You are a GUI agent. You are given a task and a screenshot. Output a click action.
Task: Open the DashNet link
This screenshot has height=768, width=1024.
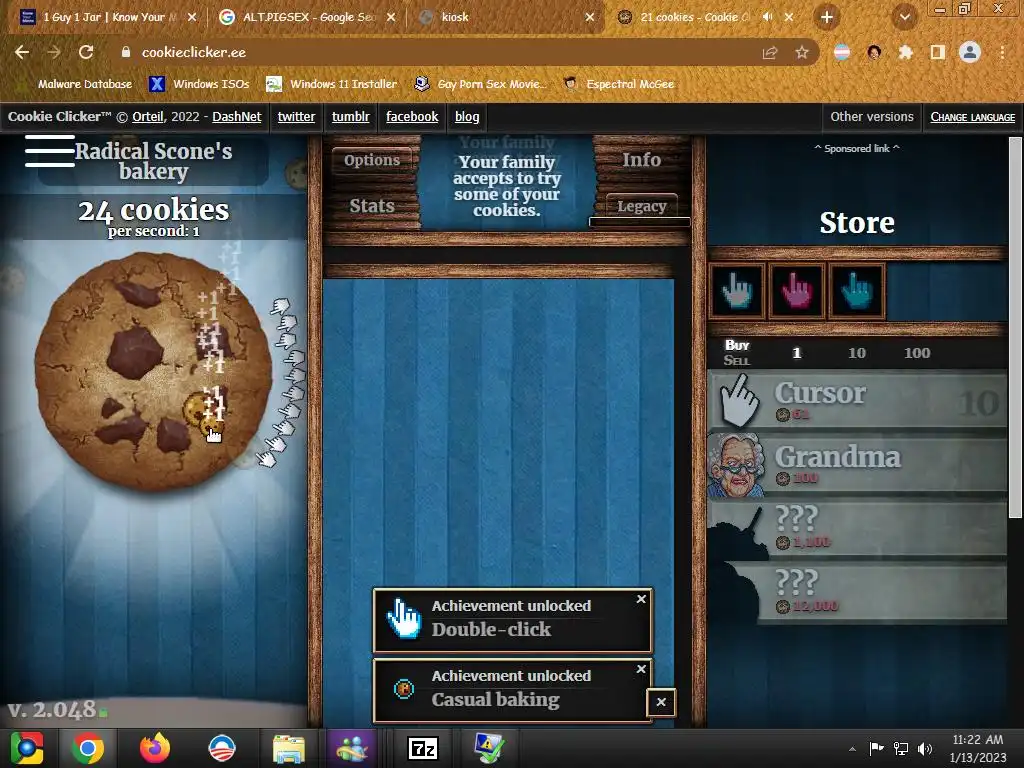(x=236, y=117)
